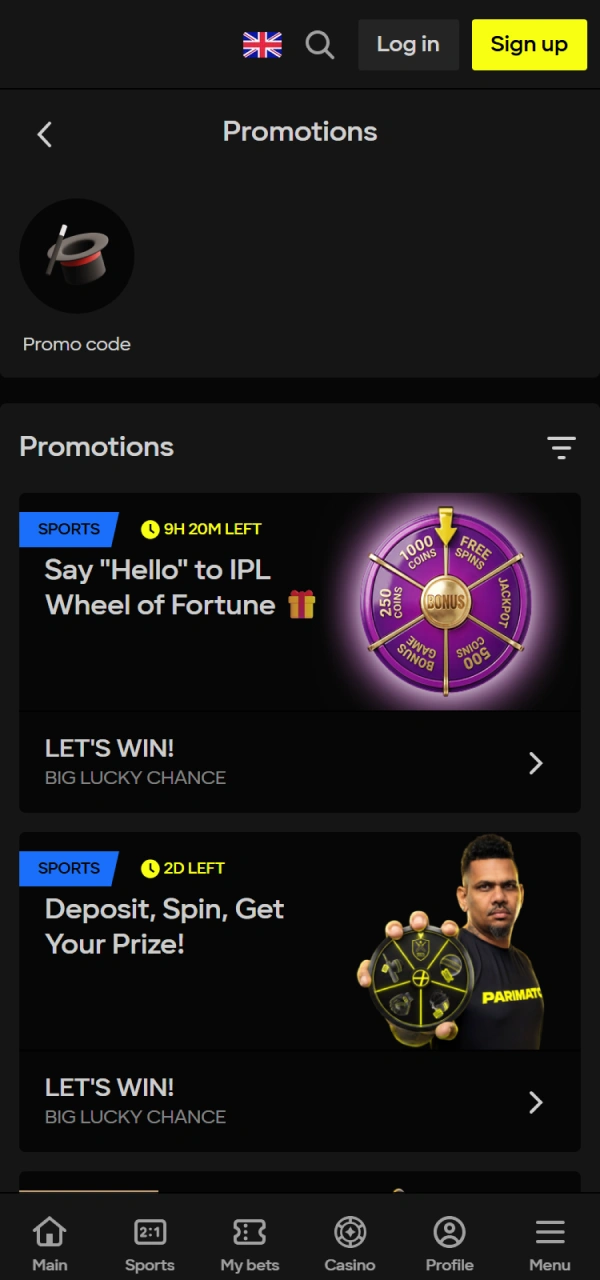Open the Promo code top hat icon
600x1280 pixels.
pos(77,255)
